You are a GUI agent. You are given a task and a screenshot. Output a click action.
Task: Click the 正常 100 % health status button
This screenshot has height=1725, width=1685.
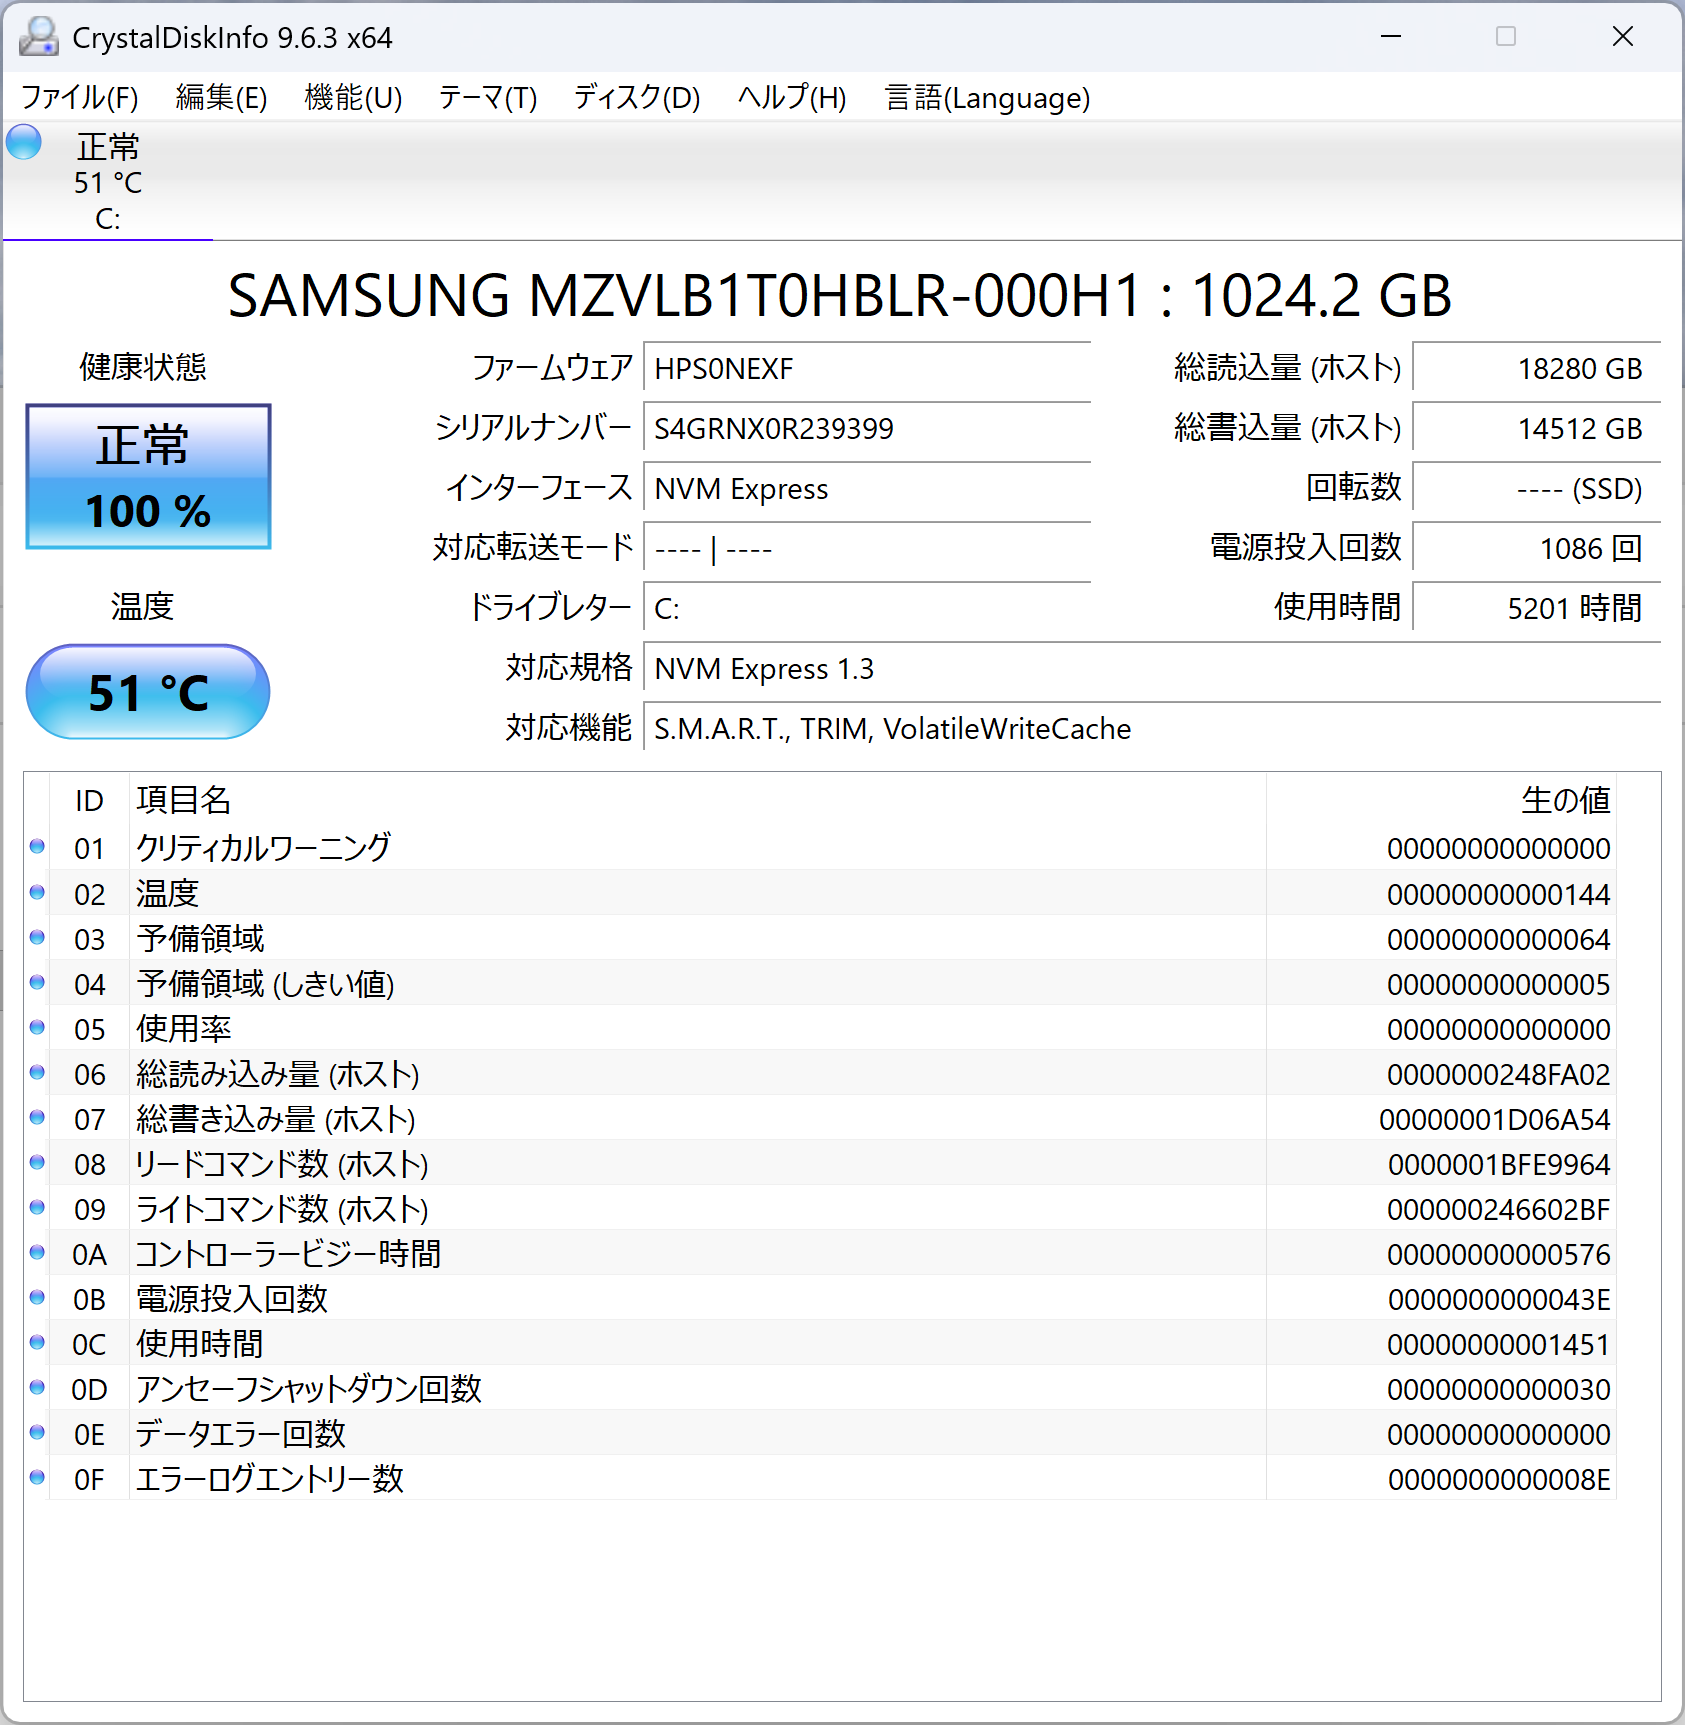click(x=148, y=476)
